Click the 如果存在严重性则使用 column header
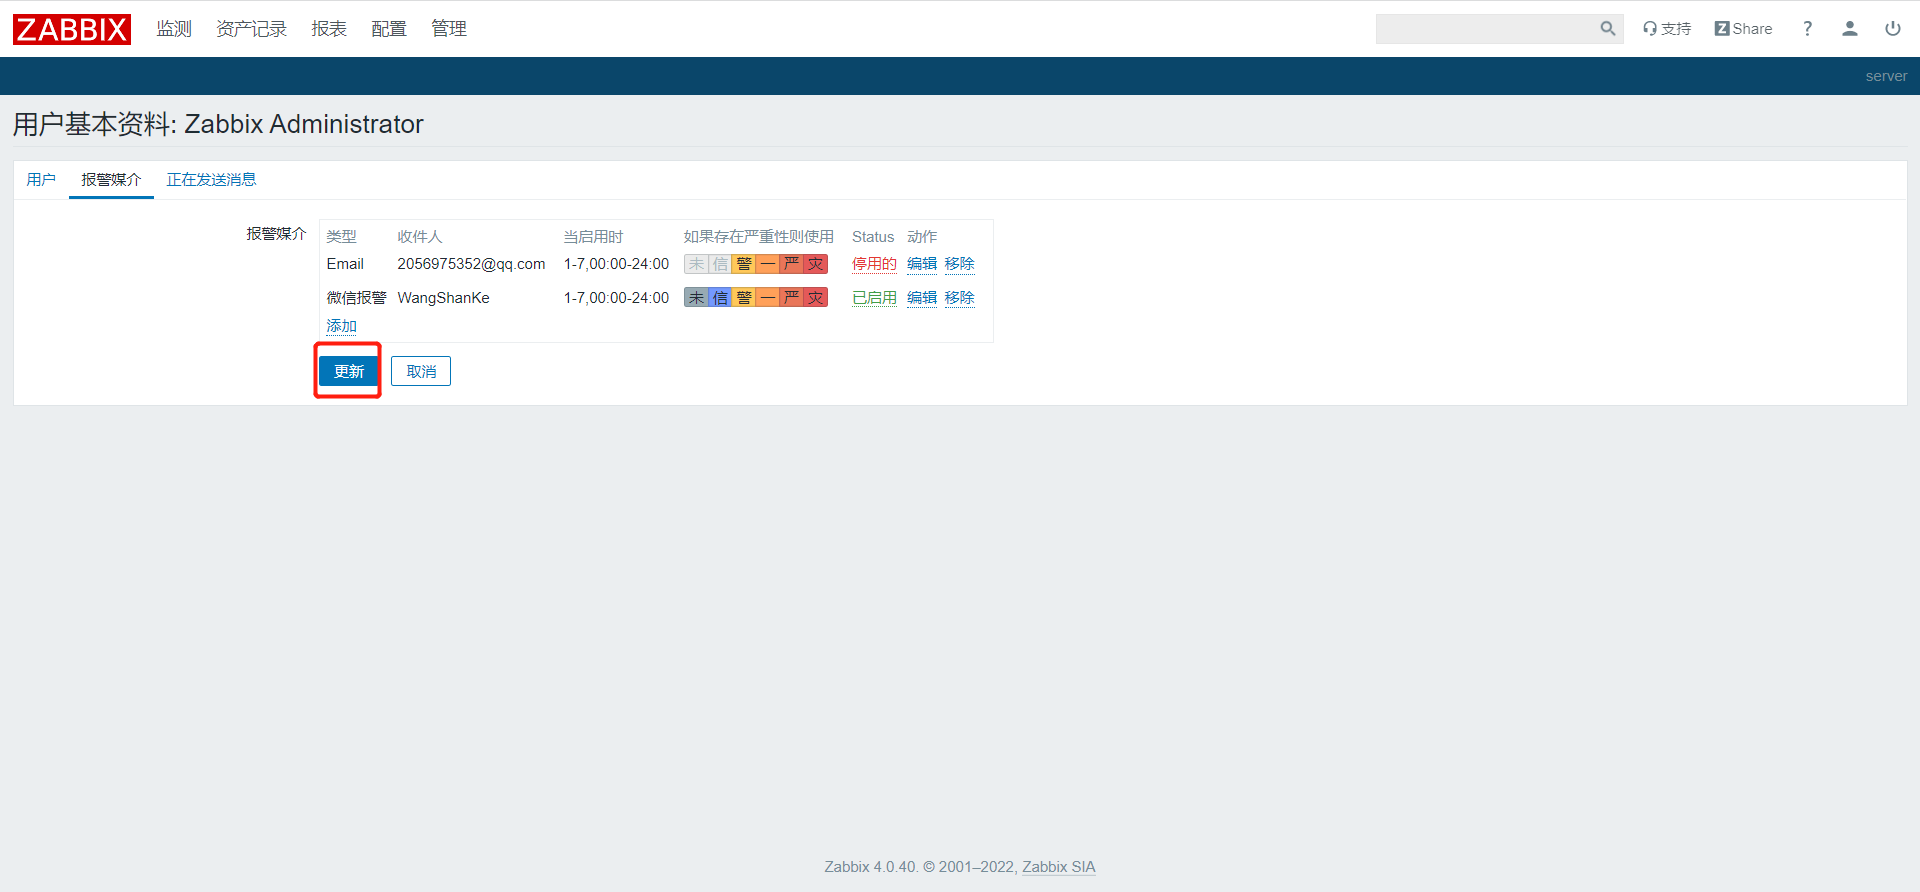1920x892 pixels. tap(759, 237)
